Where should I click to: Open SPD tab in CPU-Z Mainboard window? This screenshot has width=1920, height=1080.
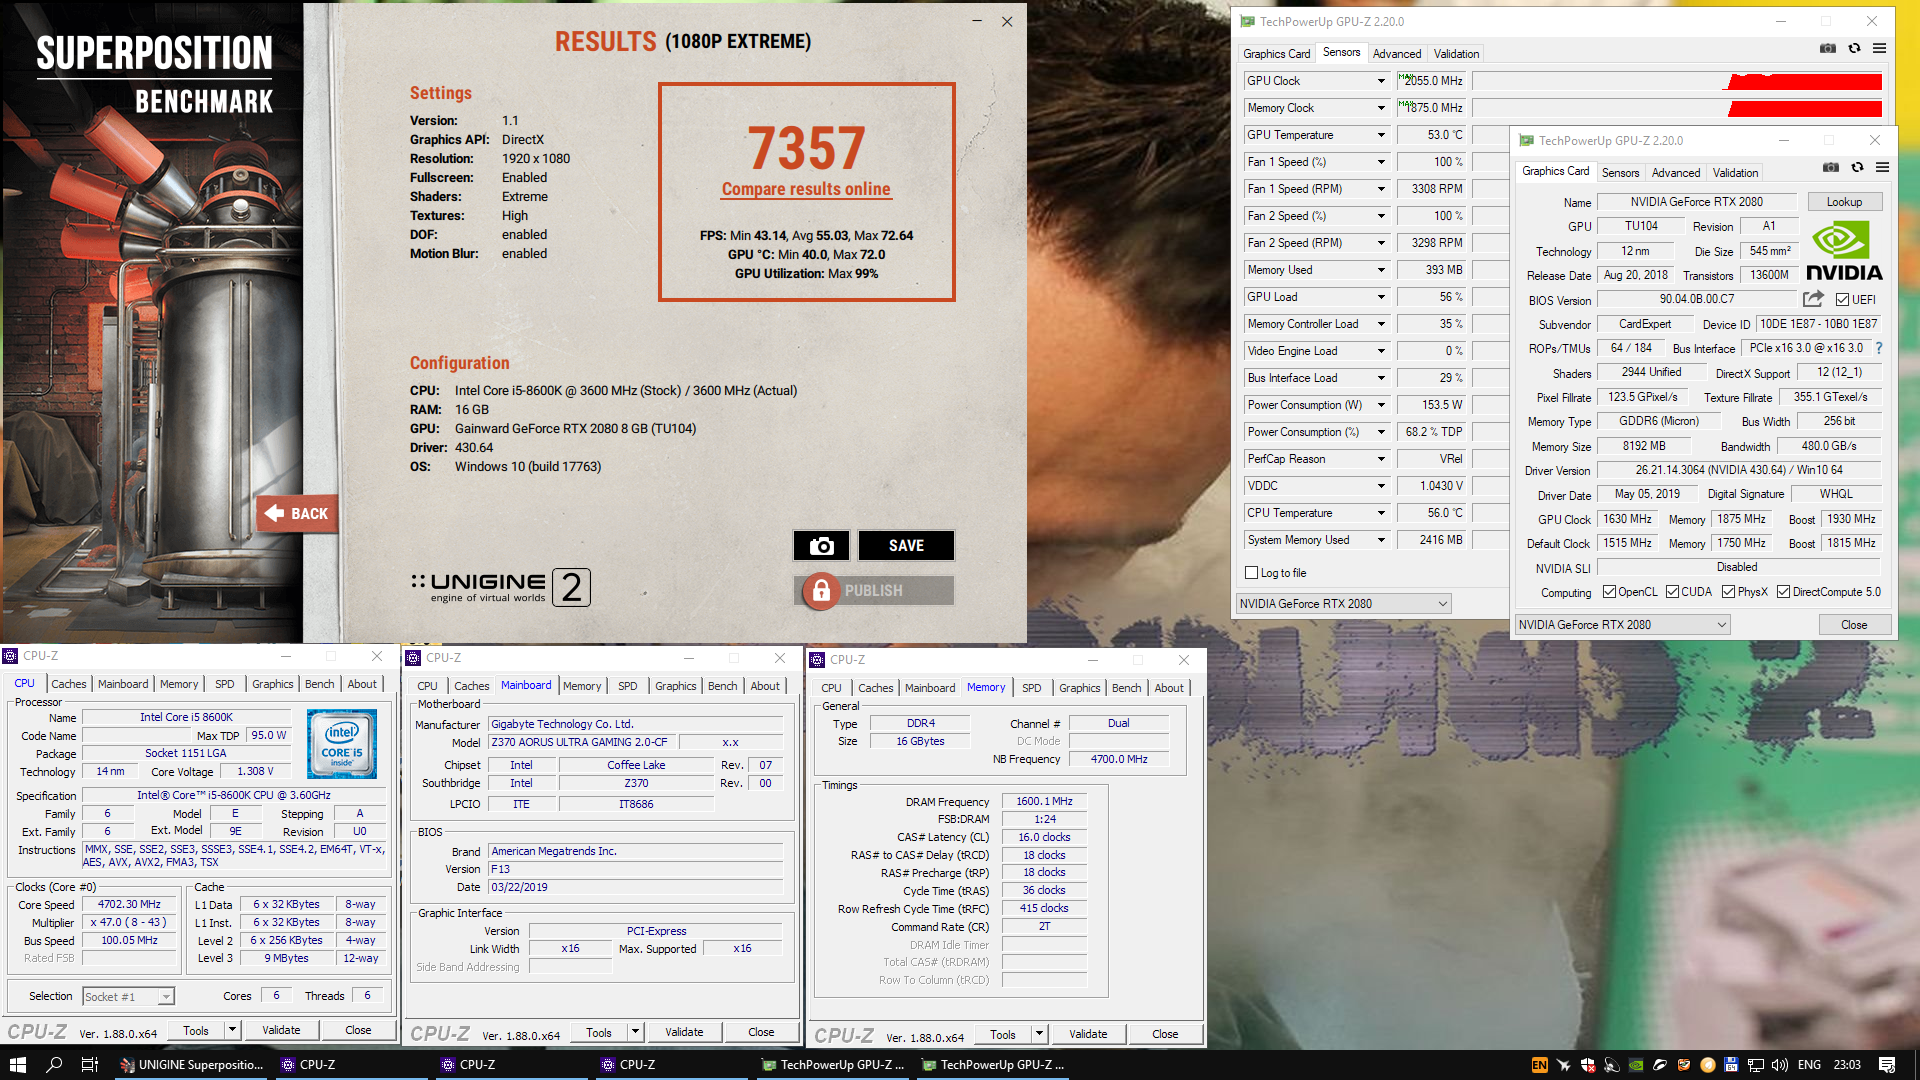tap(627, 686)
